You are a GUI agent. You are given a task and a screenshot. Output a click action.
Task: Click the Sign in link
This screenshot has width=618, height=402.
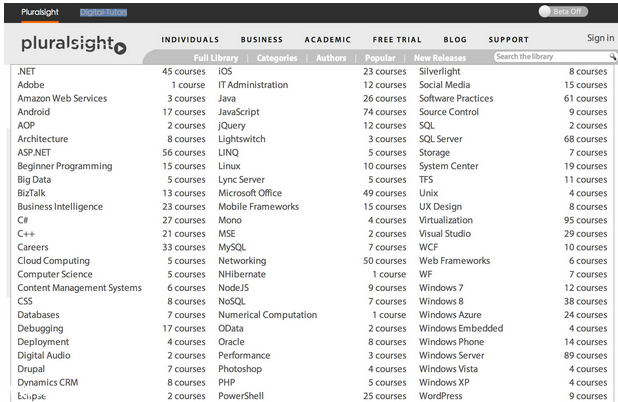pyautogui.click(x=600, y=38)
